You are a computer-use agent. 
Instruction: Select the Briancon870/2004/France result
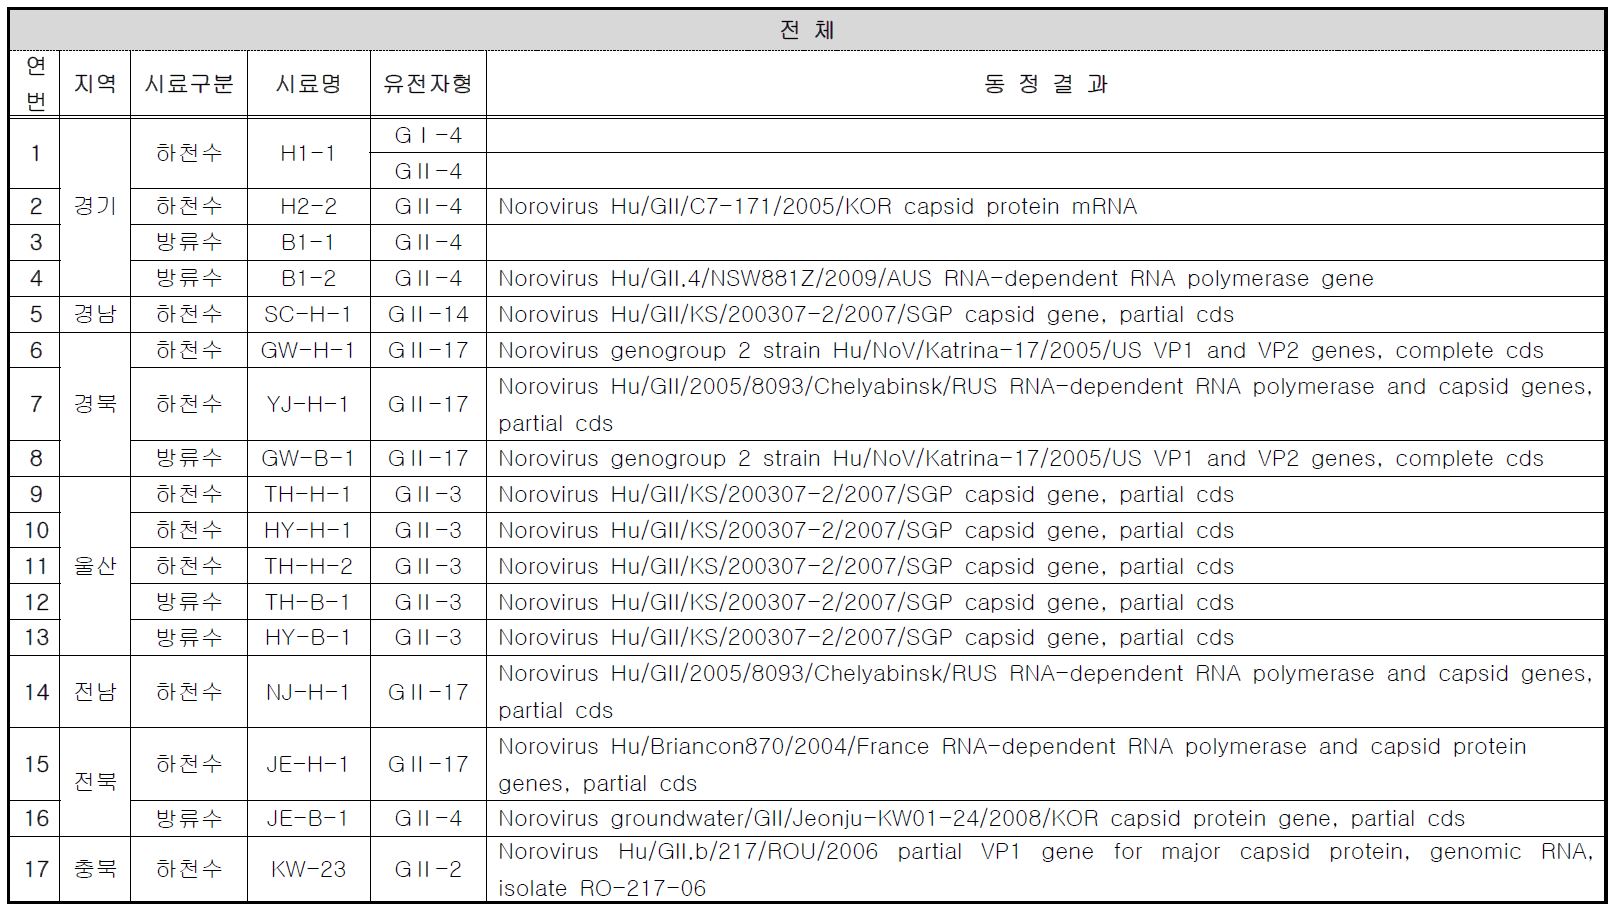pos(1012,764)
